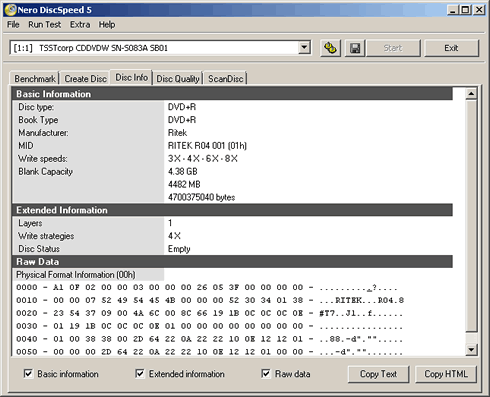Click the Basic Information section header

pyautogui.click(x=232, y=94)
